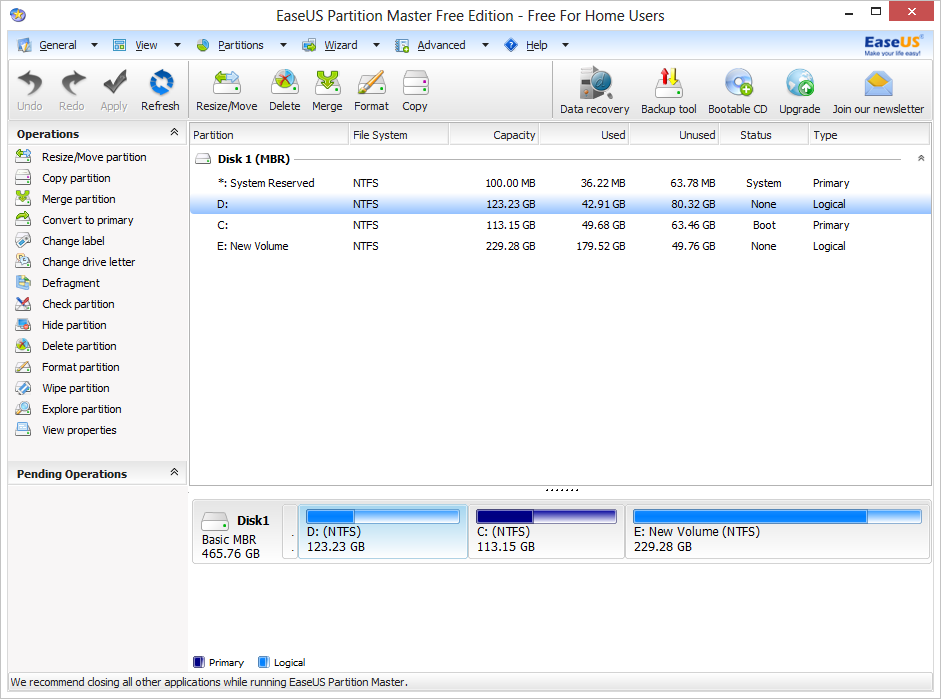Click the Upgrade globe icon
Screen dimensions: 941x699
(799, 83)
